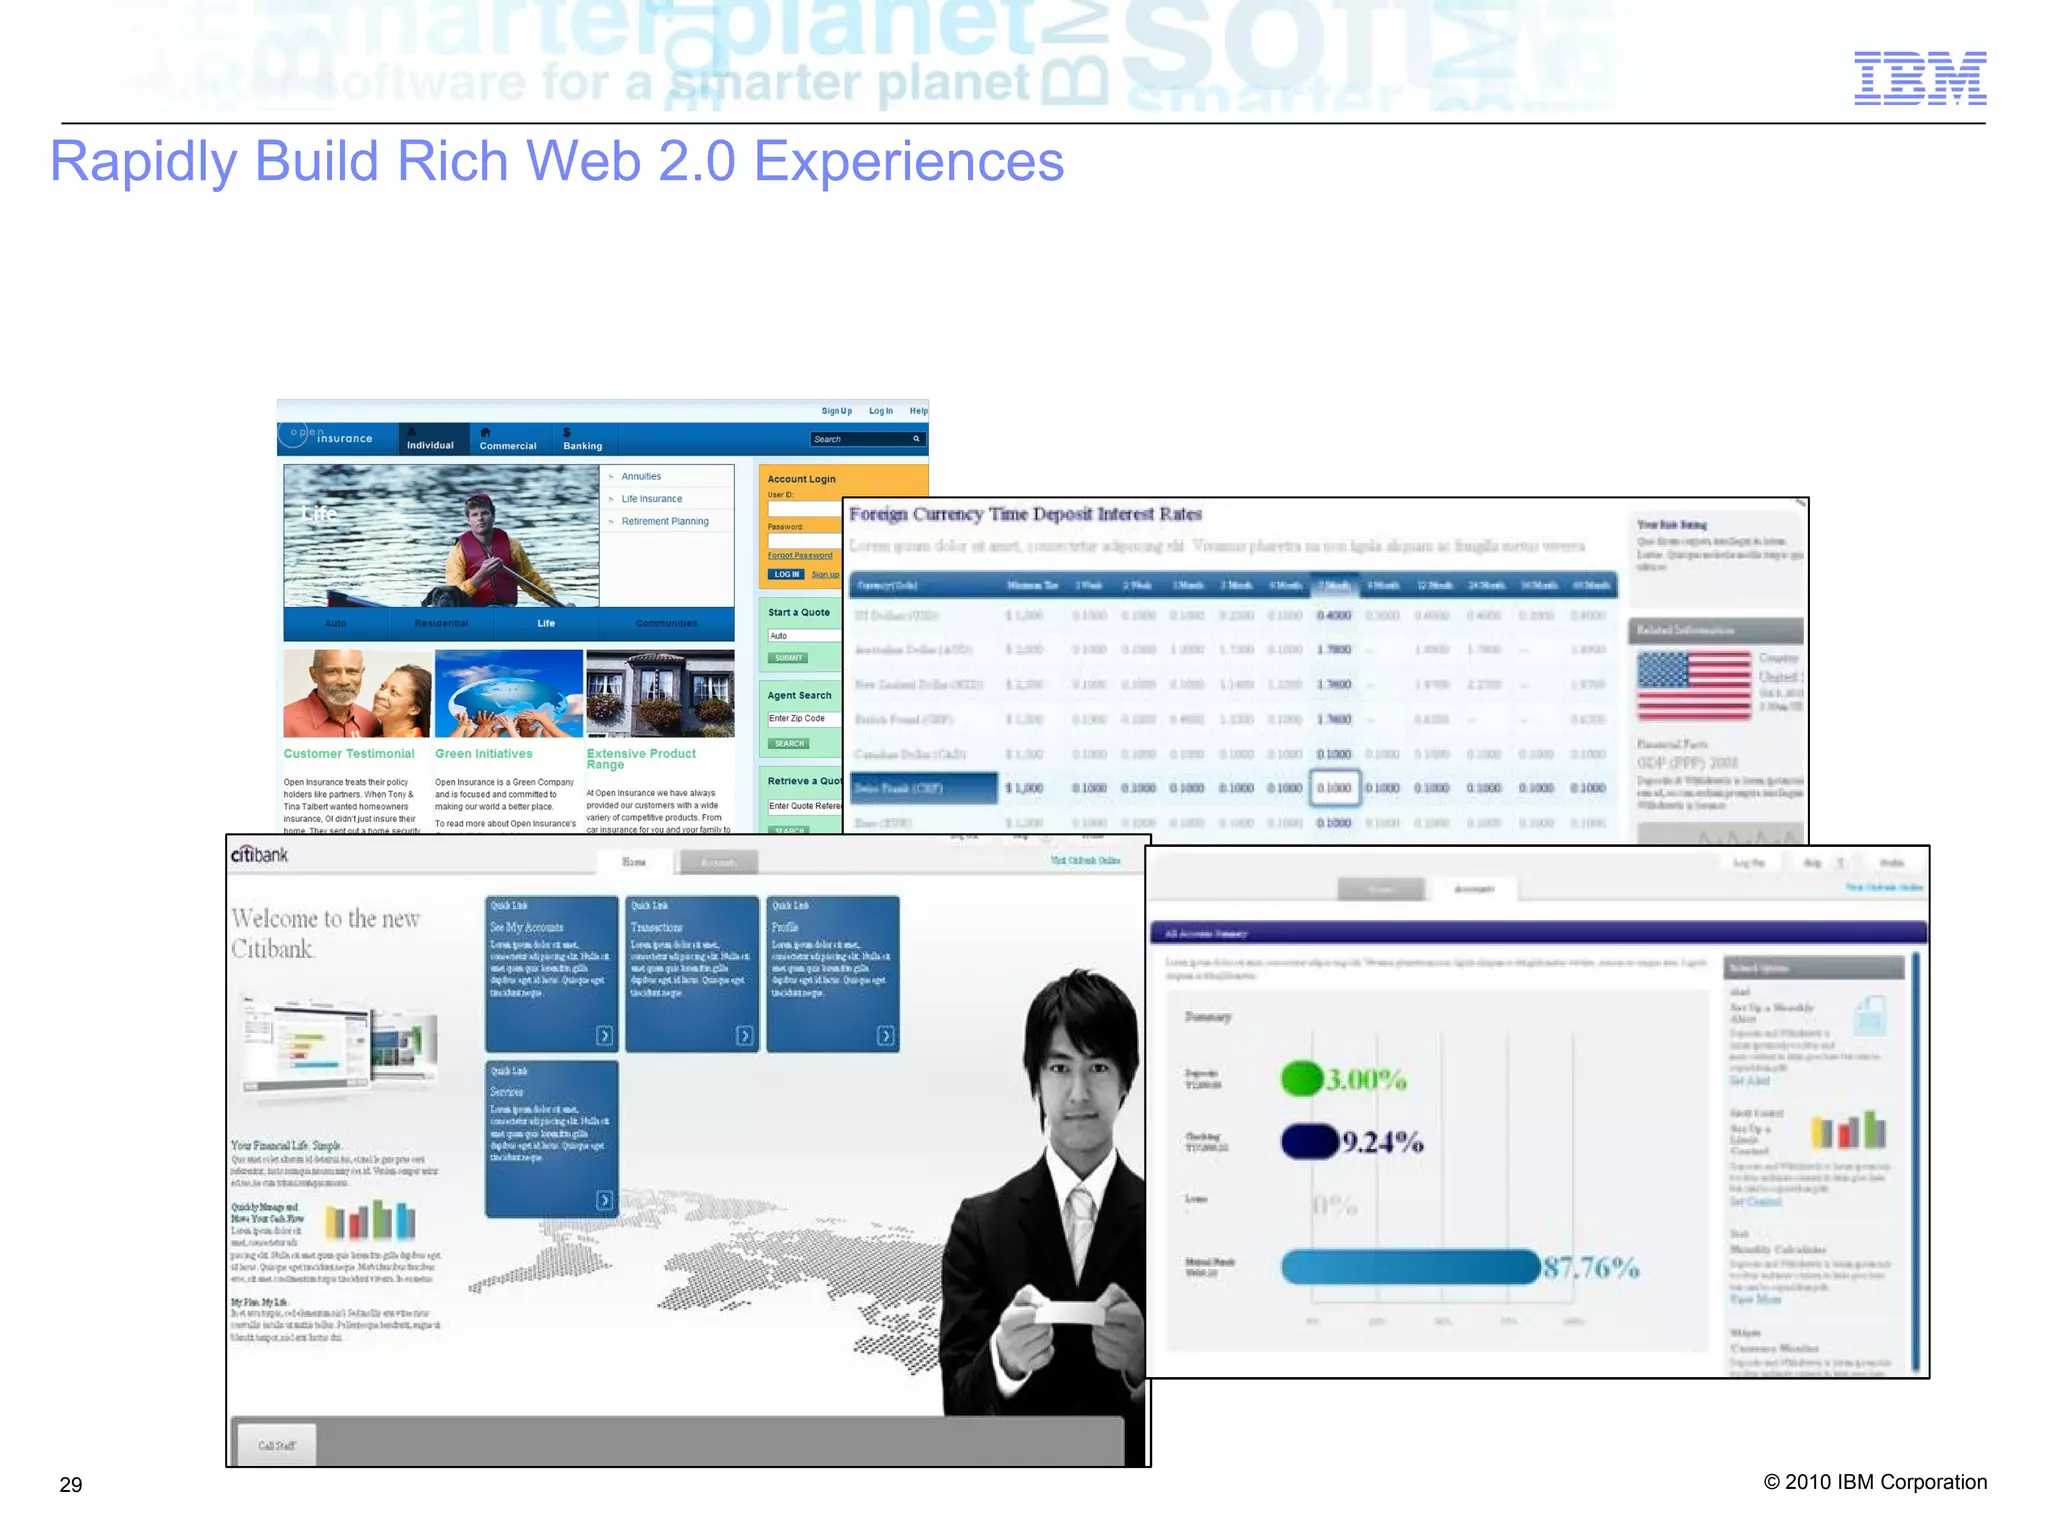Open the Services quick link arrow icon
The image size is (2048, 1535).
coord(604,1200)
